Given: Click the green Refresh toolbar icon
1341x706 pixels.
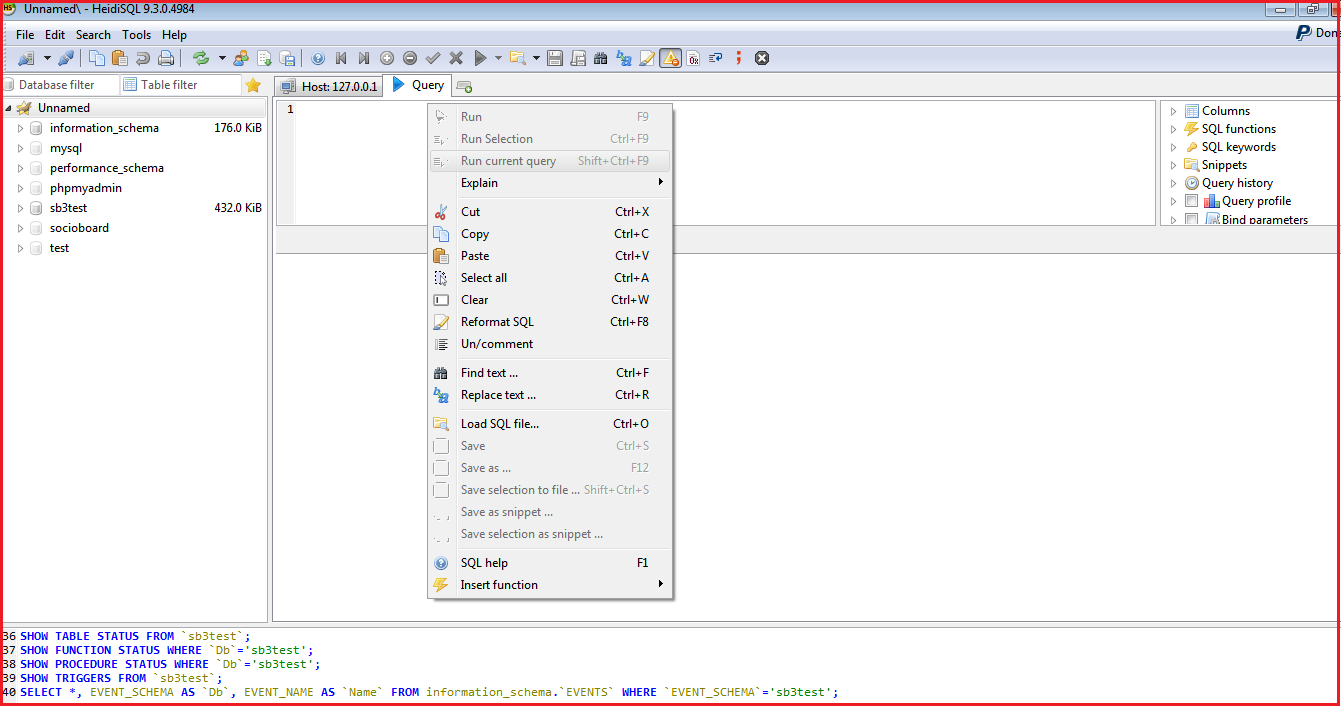Looking at the screenshot, I should point(201,58).
